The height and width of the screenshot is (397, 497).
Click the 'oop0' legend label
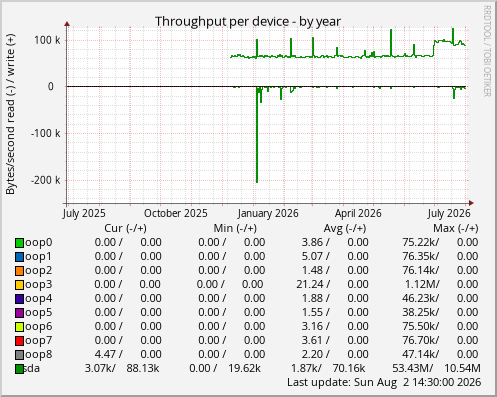pyautogui.click(x=39, y=243)
